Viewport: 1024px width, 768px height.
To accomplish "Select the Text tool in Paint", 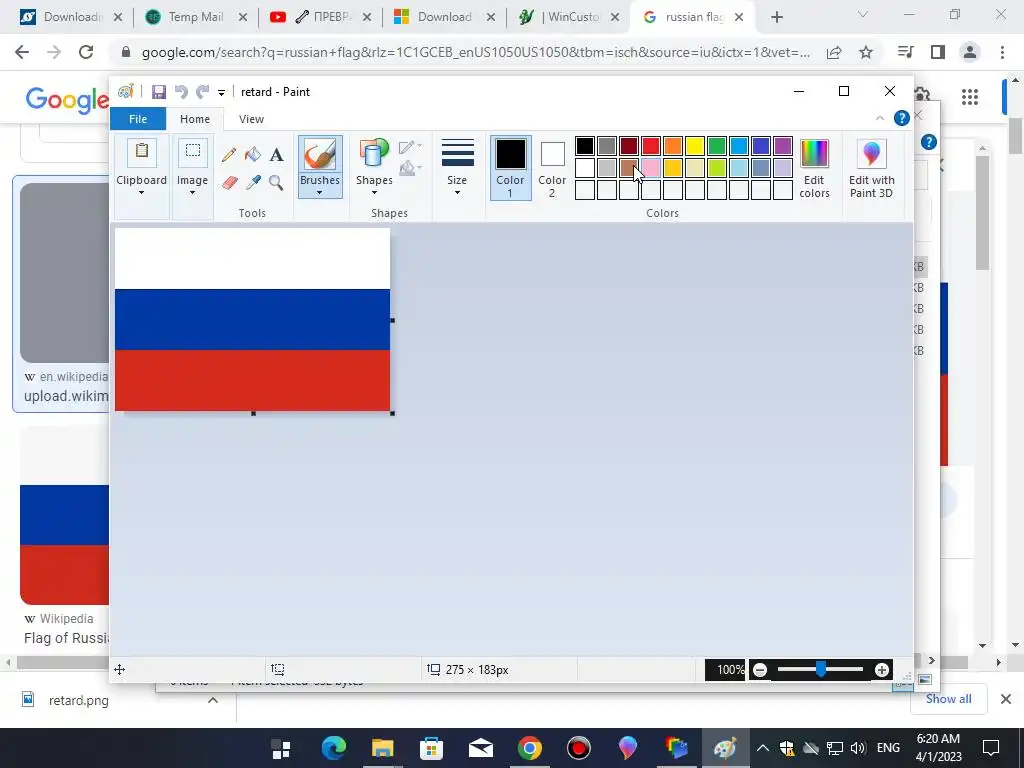I will coord(276,155).
